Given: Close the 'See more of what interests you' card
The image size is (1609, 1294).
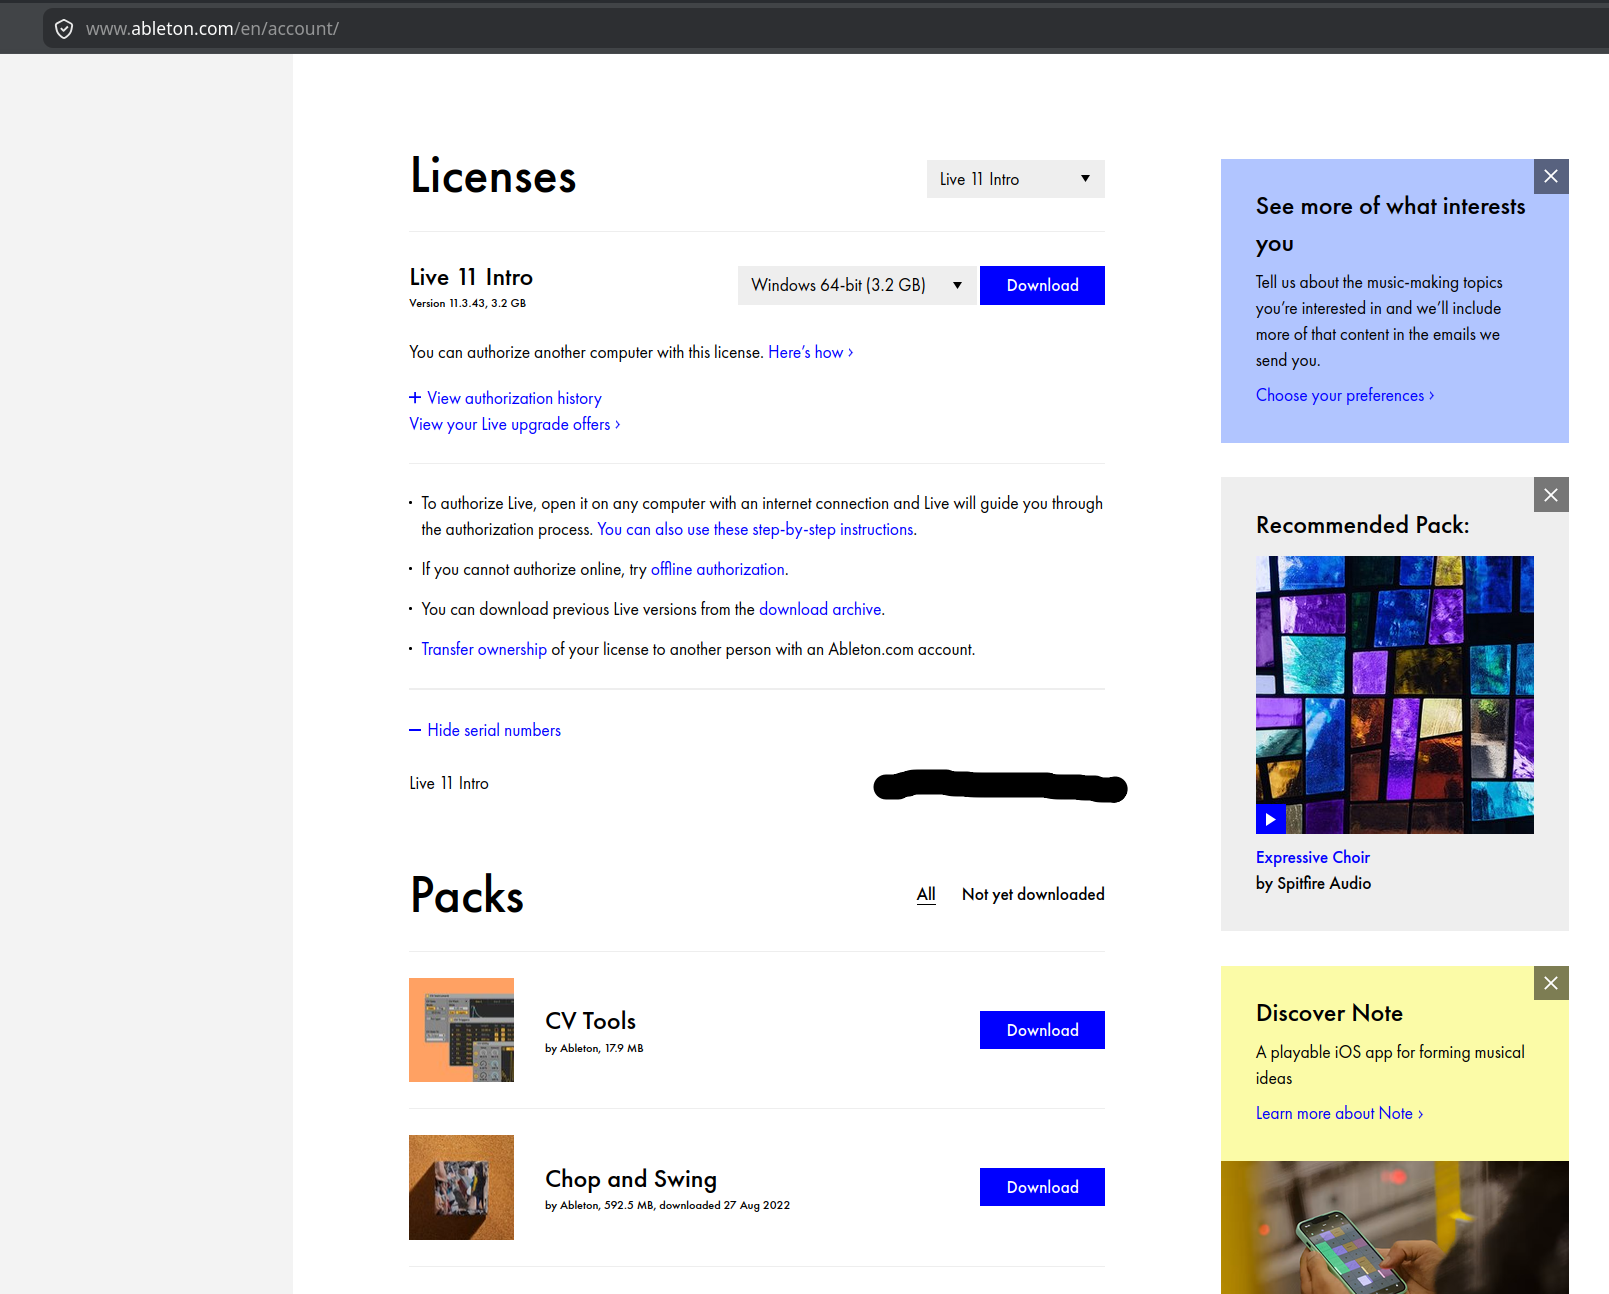Looking at the screenshot, I should (x=1551, y=176).
